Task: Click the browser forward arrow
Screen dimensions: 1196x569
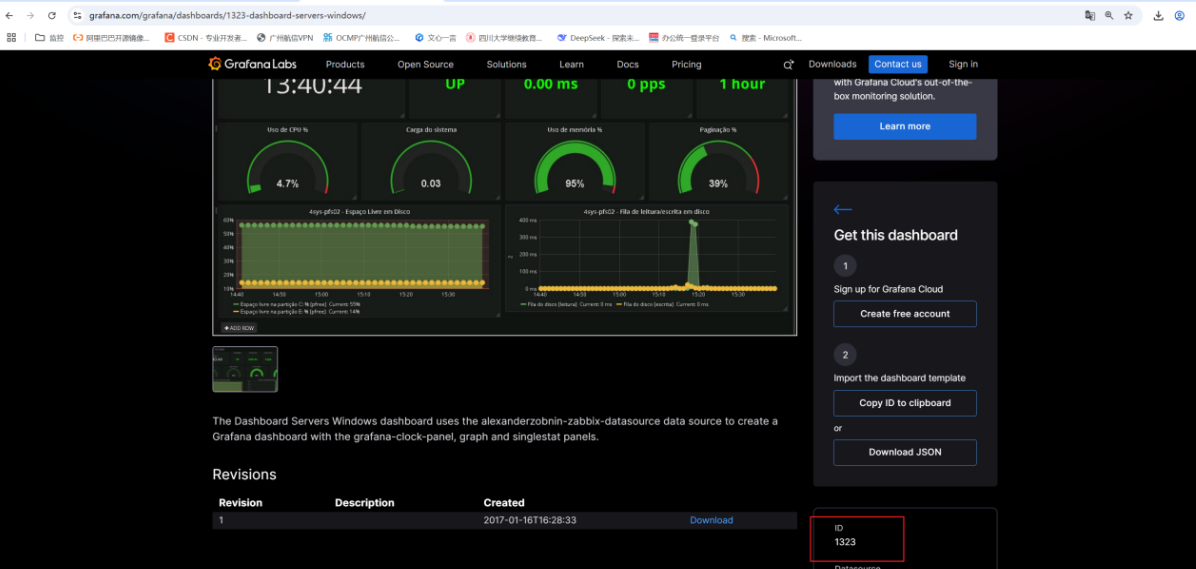Action: pyautogui.click(x=30, y=15)
